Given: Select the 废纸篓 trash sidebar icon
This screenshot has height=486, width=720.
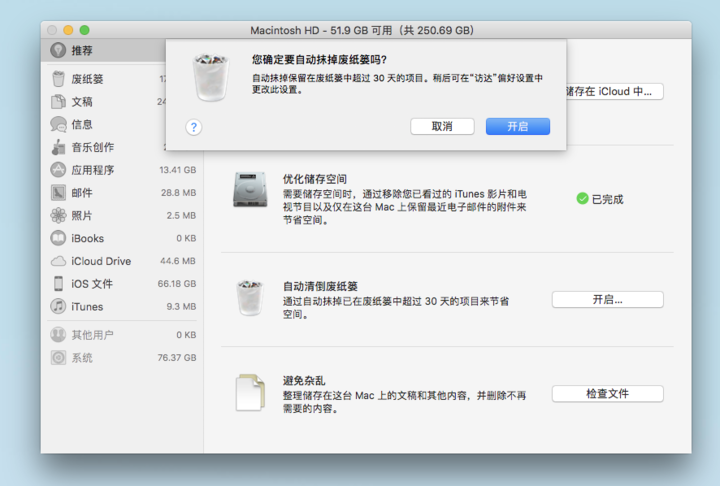Looking at the screenshot, I should pos(59,79).
